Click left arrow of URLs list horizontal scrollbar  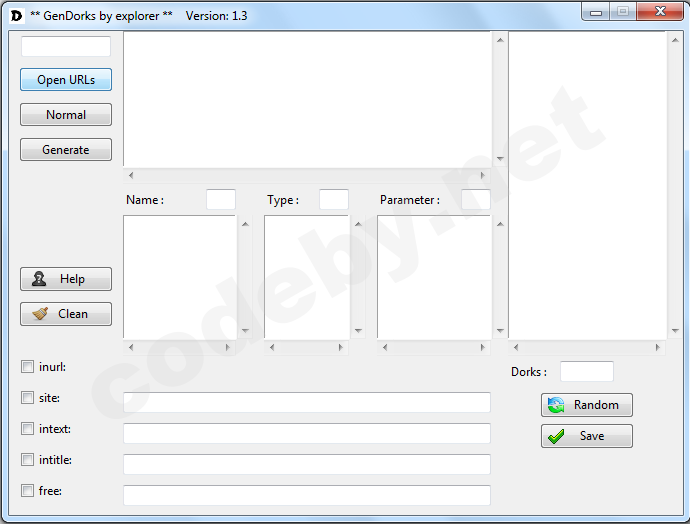pos(131,176)
